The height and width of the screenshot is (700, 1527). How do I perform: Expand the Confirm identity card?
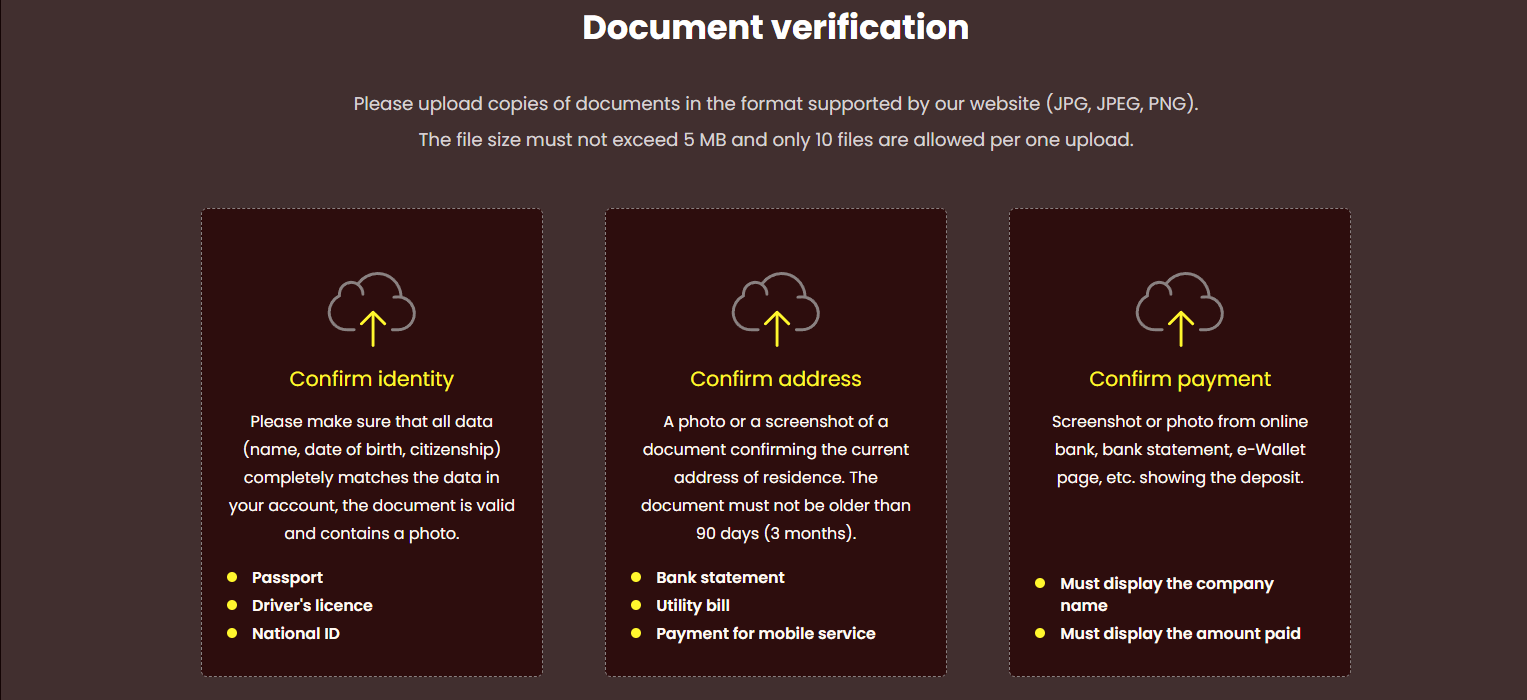pyautogui.click(x=372, y=441)
